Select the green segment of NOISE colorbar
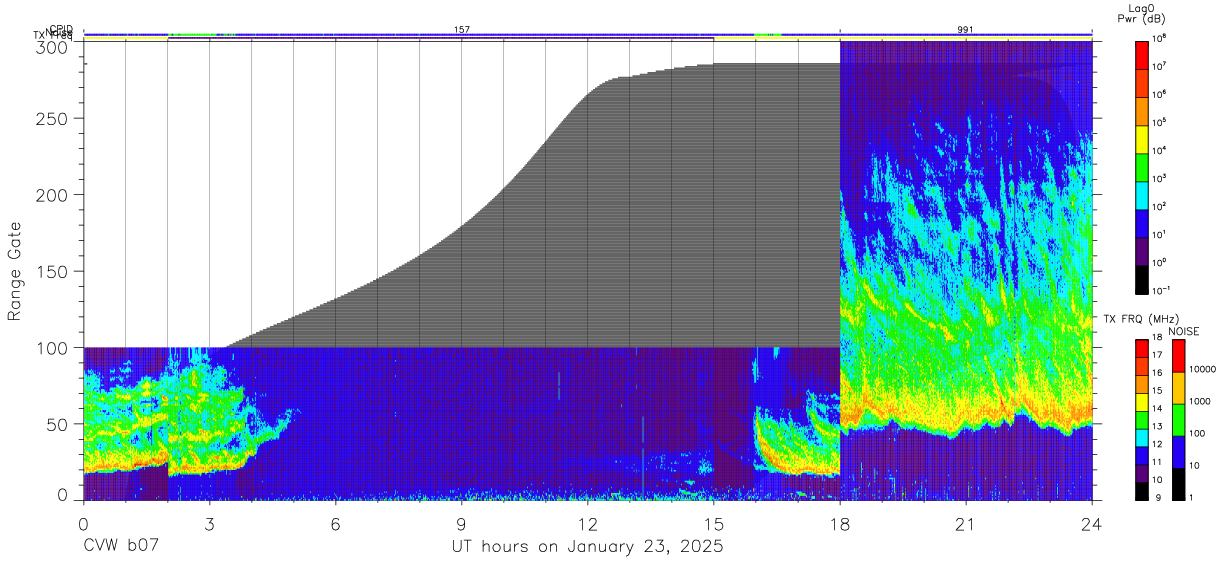1228x567 pixels. point(1178,420)
